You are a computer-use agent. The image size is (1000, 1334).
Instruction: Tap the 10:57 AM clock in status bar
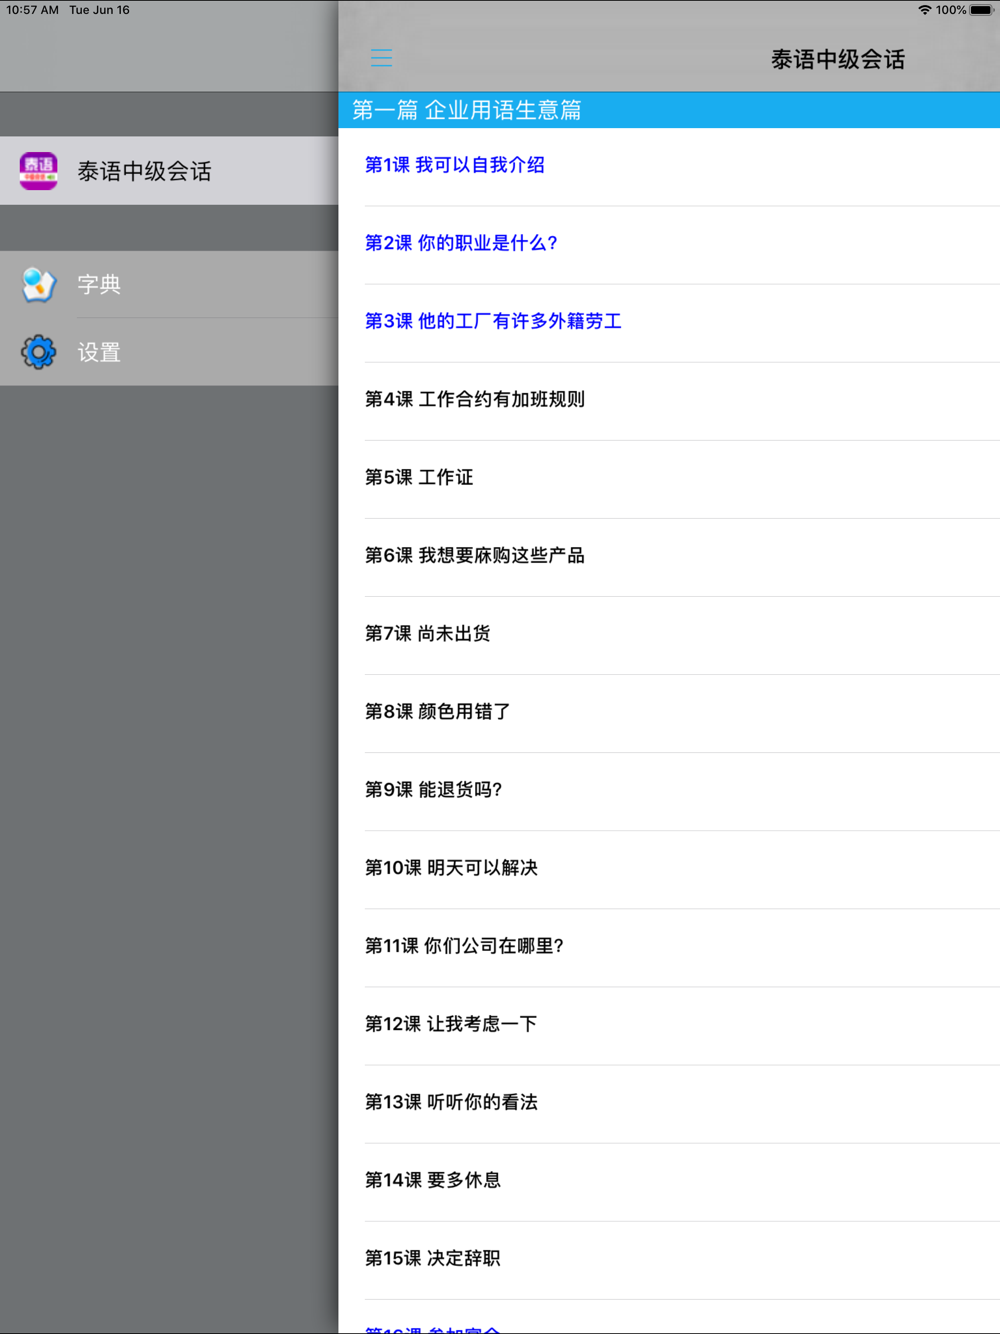click(x=33, y=10)
